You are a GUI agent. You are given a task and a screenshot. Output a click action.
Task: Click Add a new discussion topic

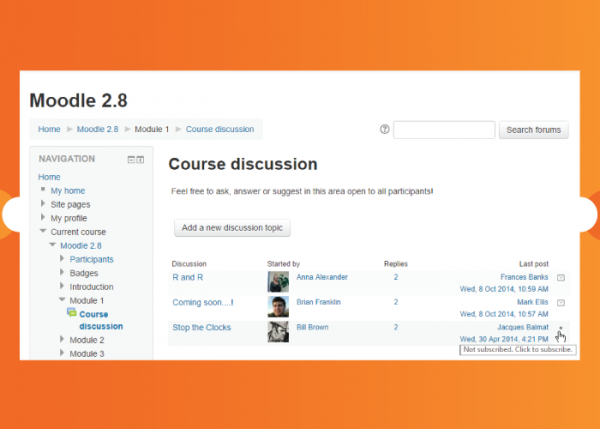coord(232,228)
